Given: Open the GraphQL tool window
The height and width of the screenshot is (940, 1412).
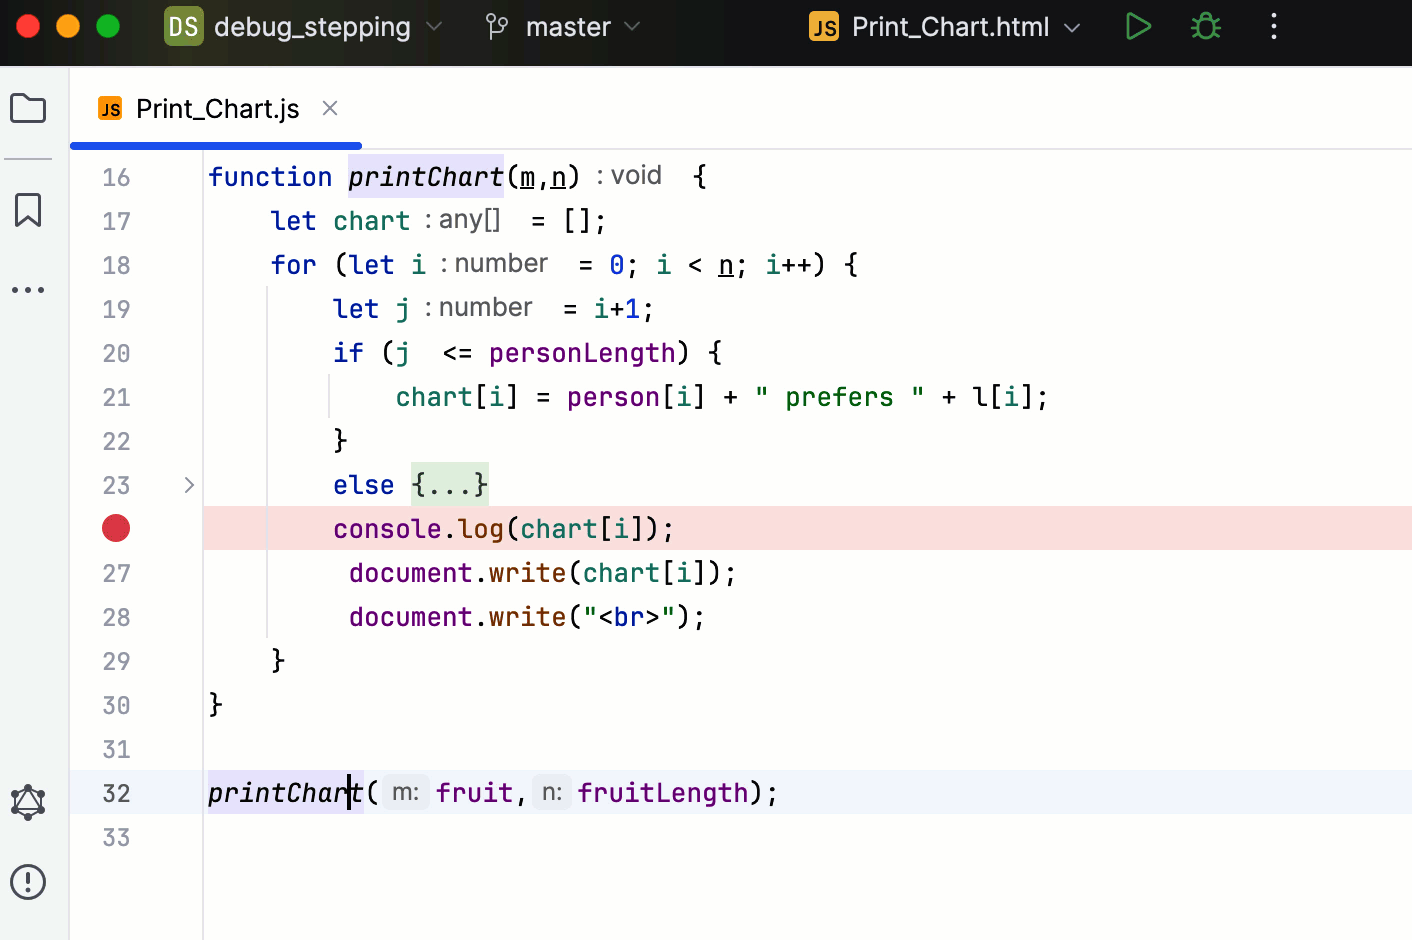Looking at the screenshot, I should tap(28, 802).
